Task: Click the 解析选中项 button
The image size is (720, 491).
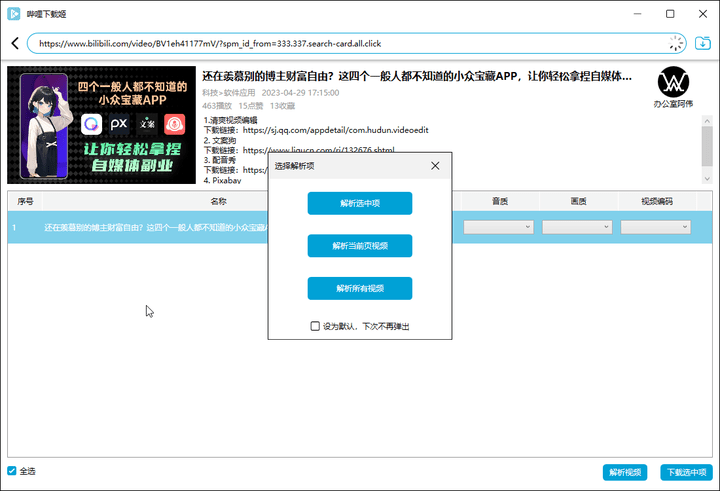Action: pyautogui.click(x=360, y=203)
